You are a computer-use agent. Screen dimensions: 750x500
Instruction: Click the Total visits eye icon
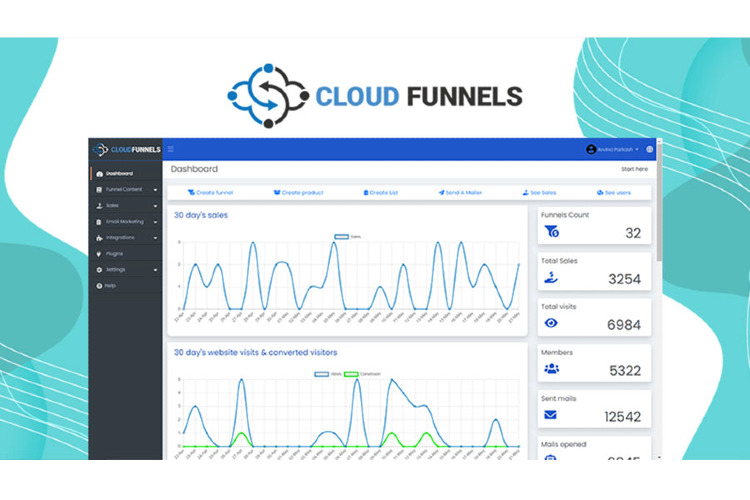click(551, 323)
